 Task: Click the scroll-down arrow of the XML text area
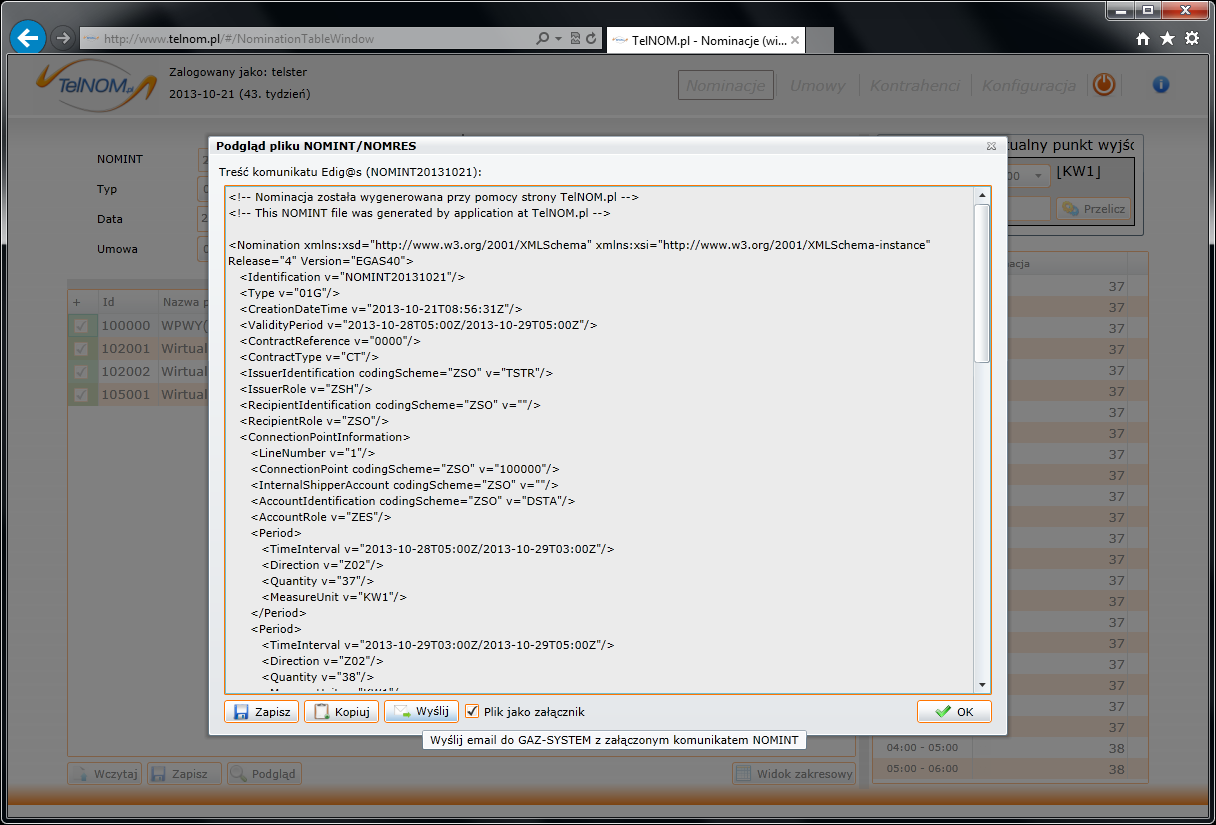coord(982,685)
